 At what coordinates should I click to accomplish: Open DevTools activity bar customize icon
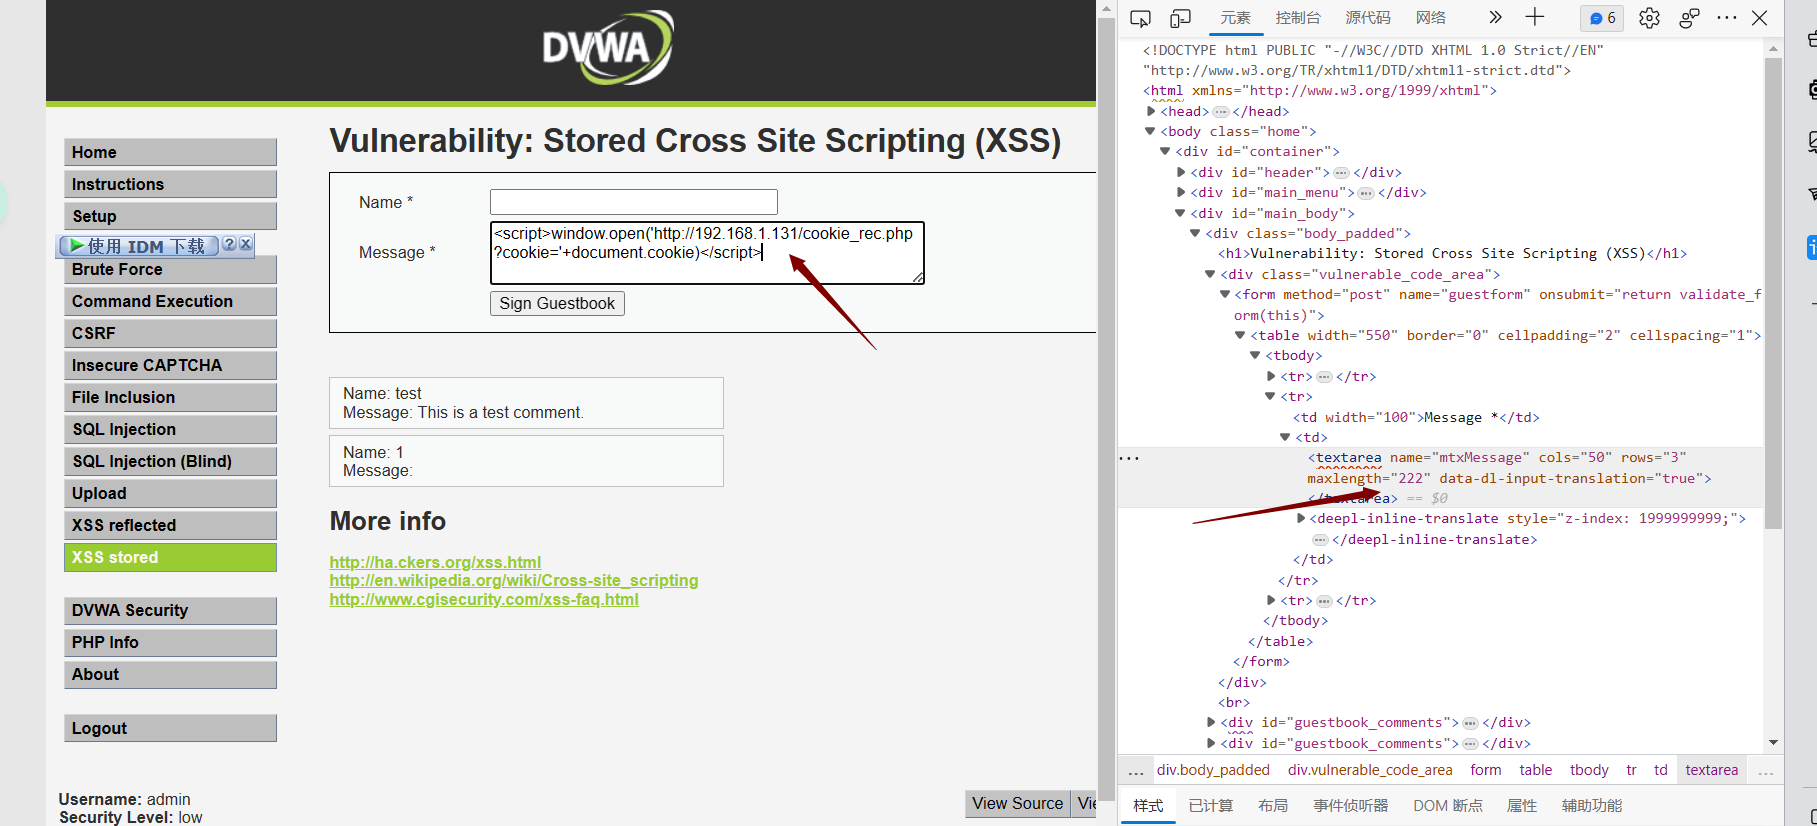[x=1689, y=18]
